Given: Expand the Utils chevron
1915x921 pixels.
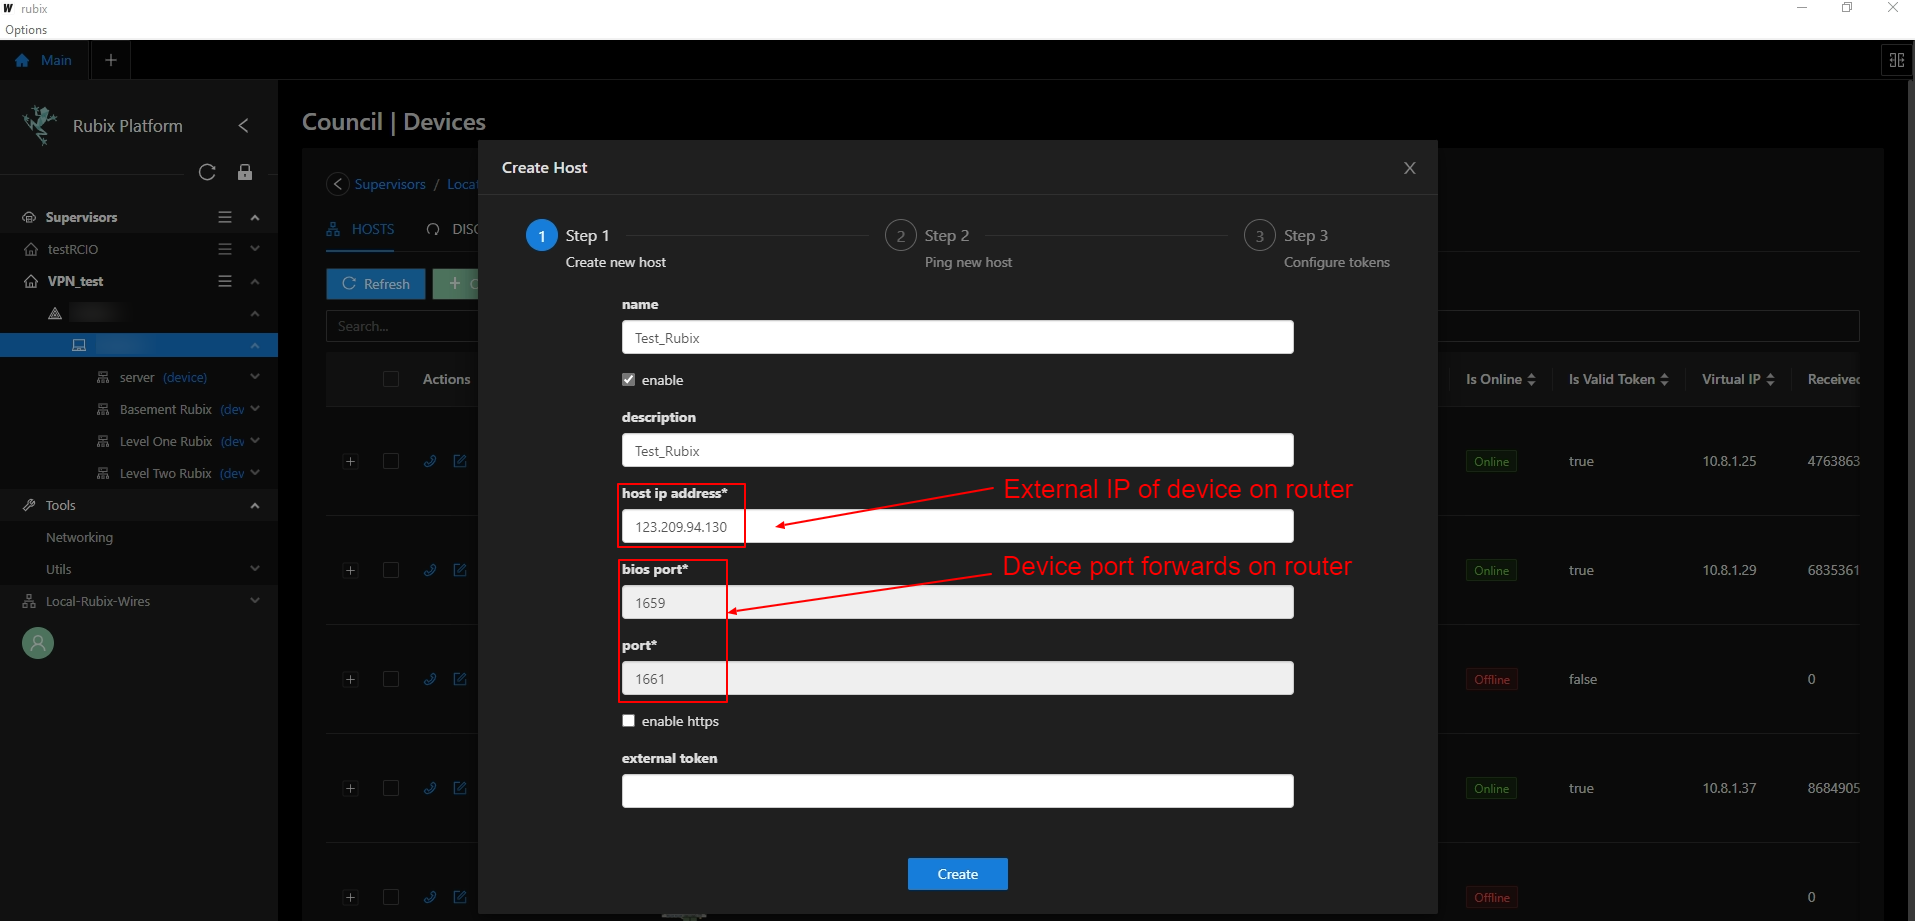Looking at the screenshot, I should coord(255,569).
